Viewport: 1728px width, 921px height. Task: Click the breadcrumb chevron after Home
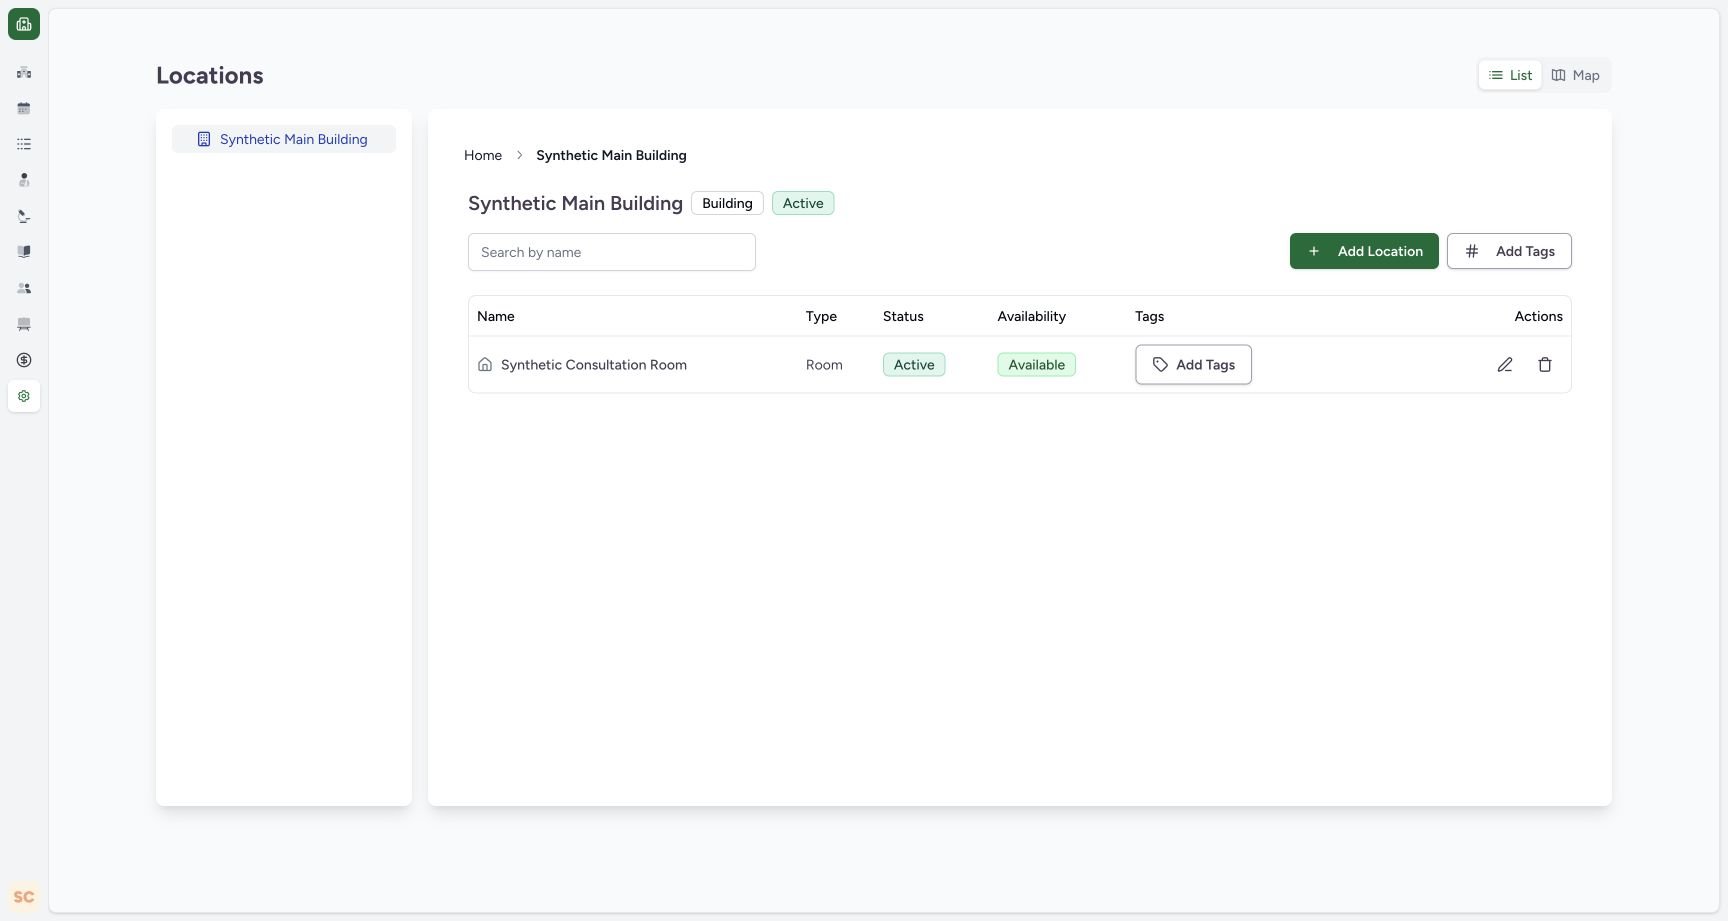[x=520, y=155]
